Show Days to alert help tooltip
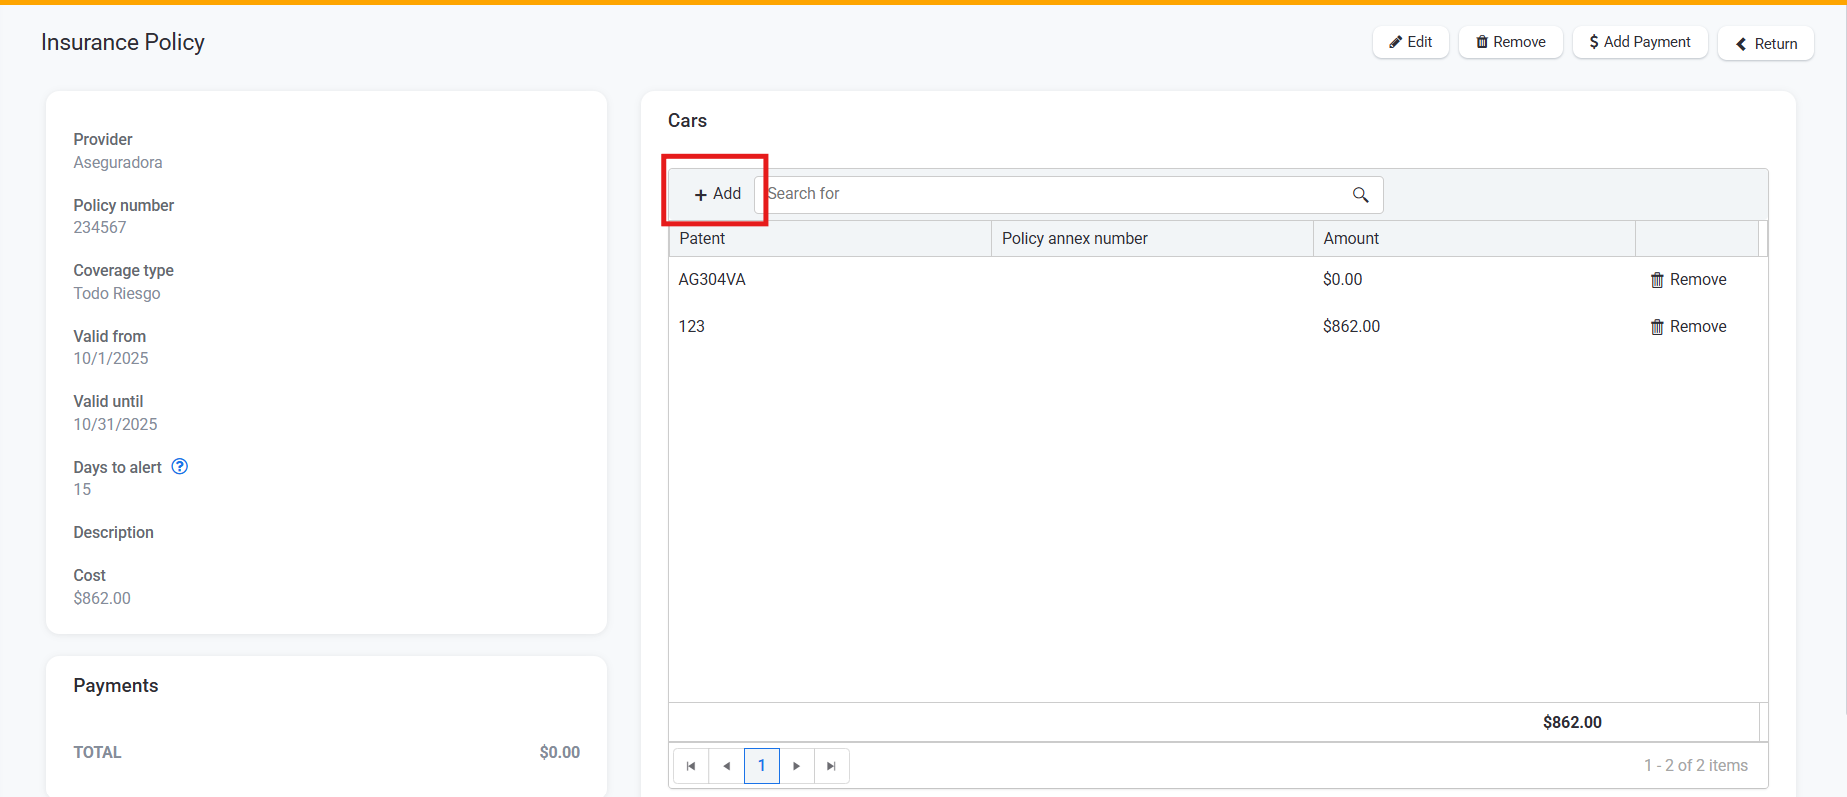 coord(180,467)
